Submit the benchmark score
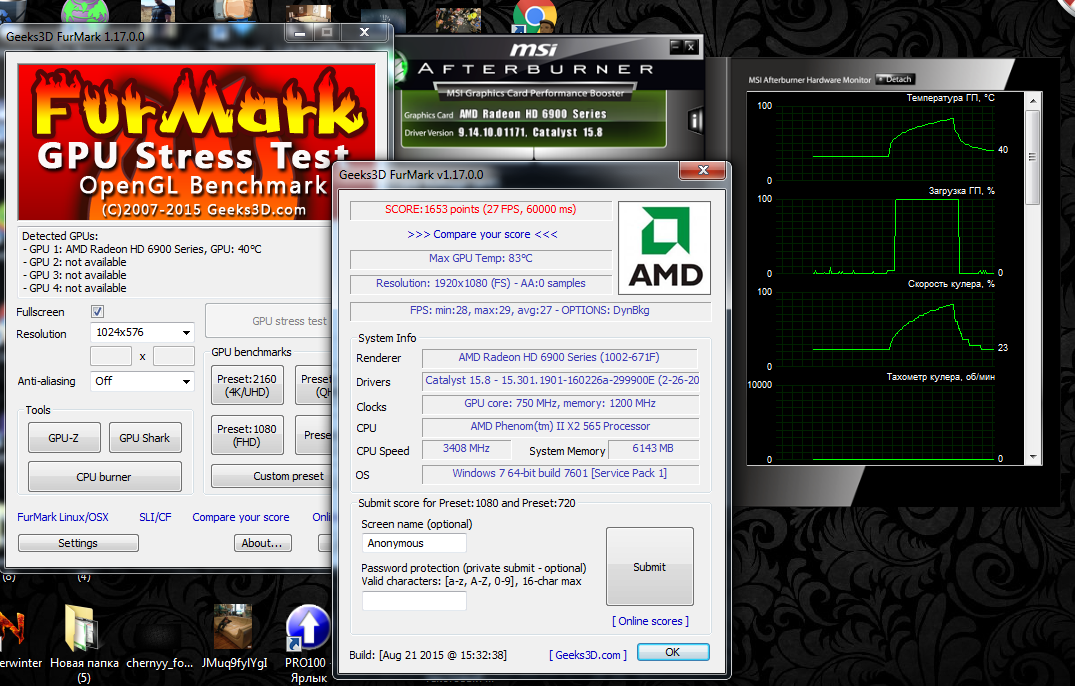The width and height of the screenshot is (1075, 686). pos(649,567)
